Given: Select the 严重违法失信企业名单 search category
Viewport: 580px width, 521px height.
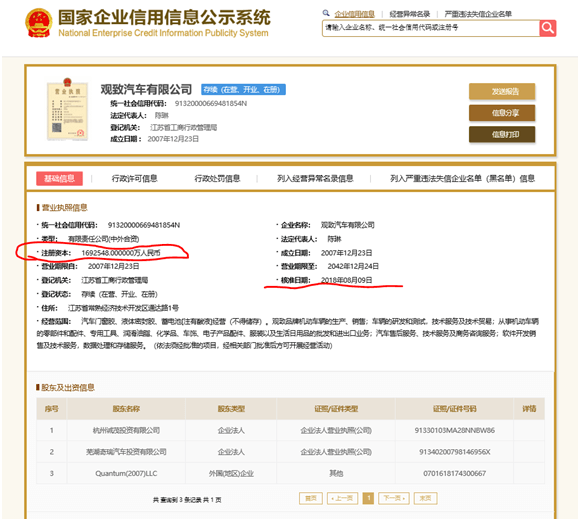Looking at the screenshot, I should (478, 14).
